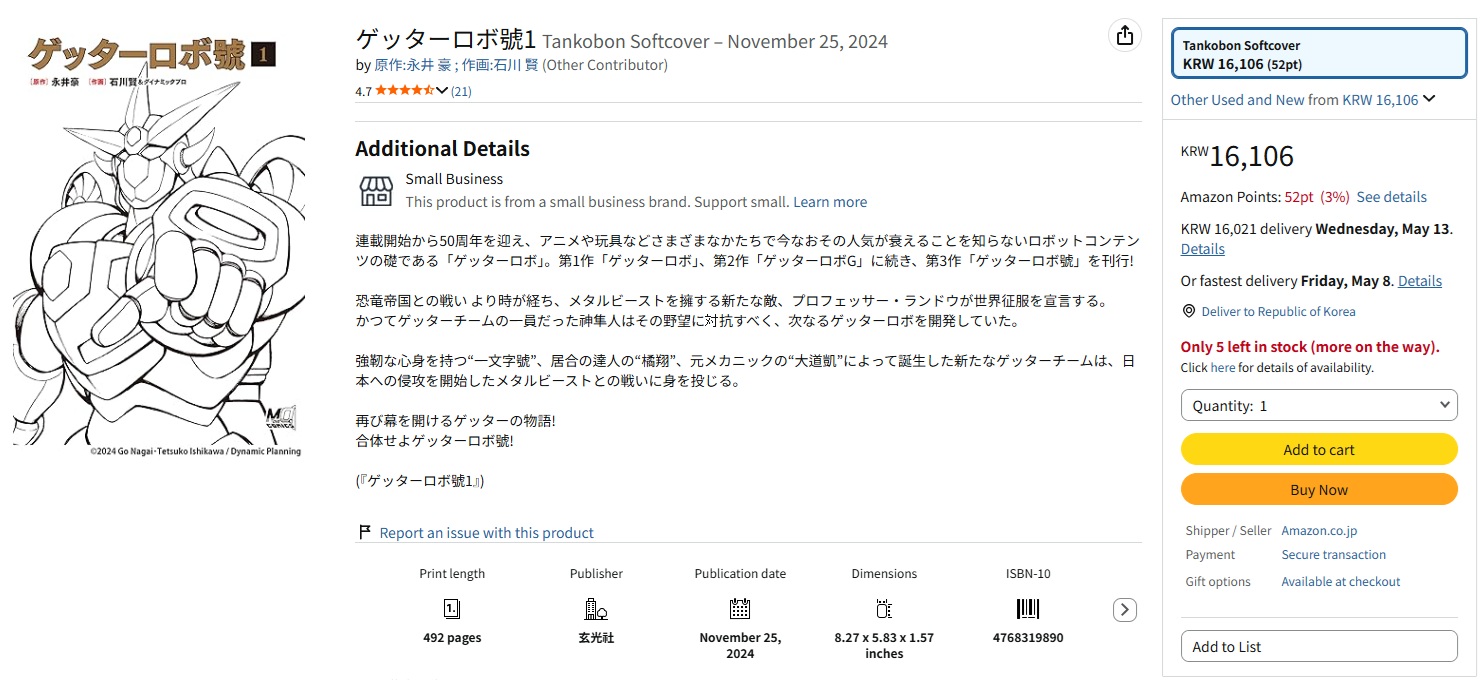Click the 'here' availability details link
The height and width of the screenshot is (680, 1483).
(1223, 367)
